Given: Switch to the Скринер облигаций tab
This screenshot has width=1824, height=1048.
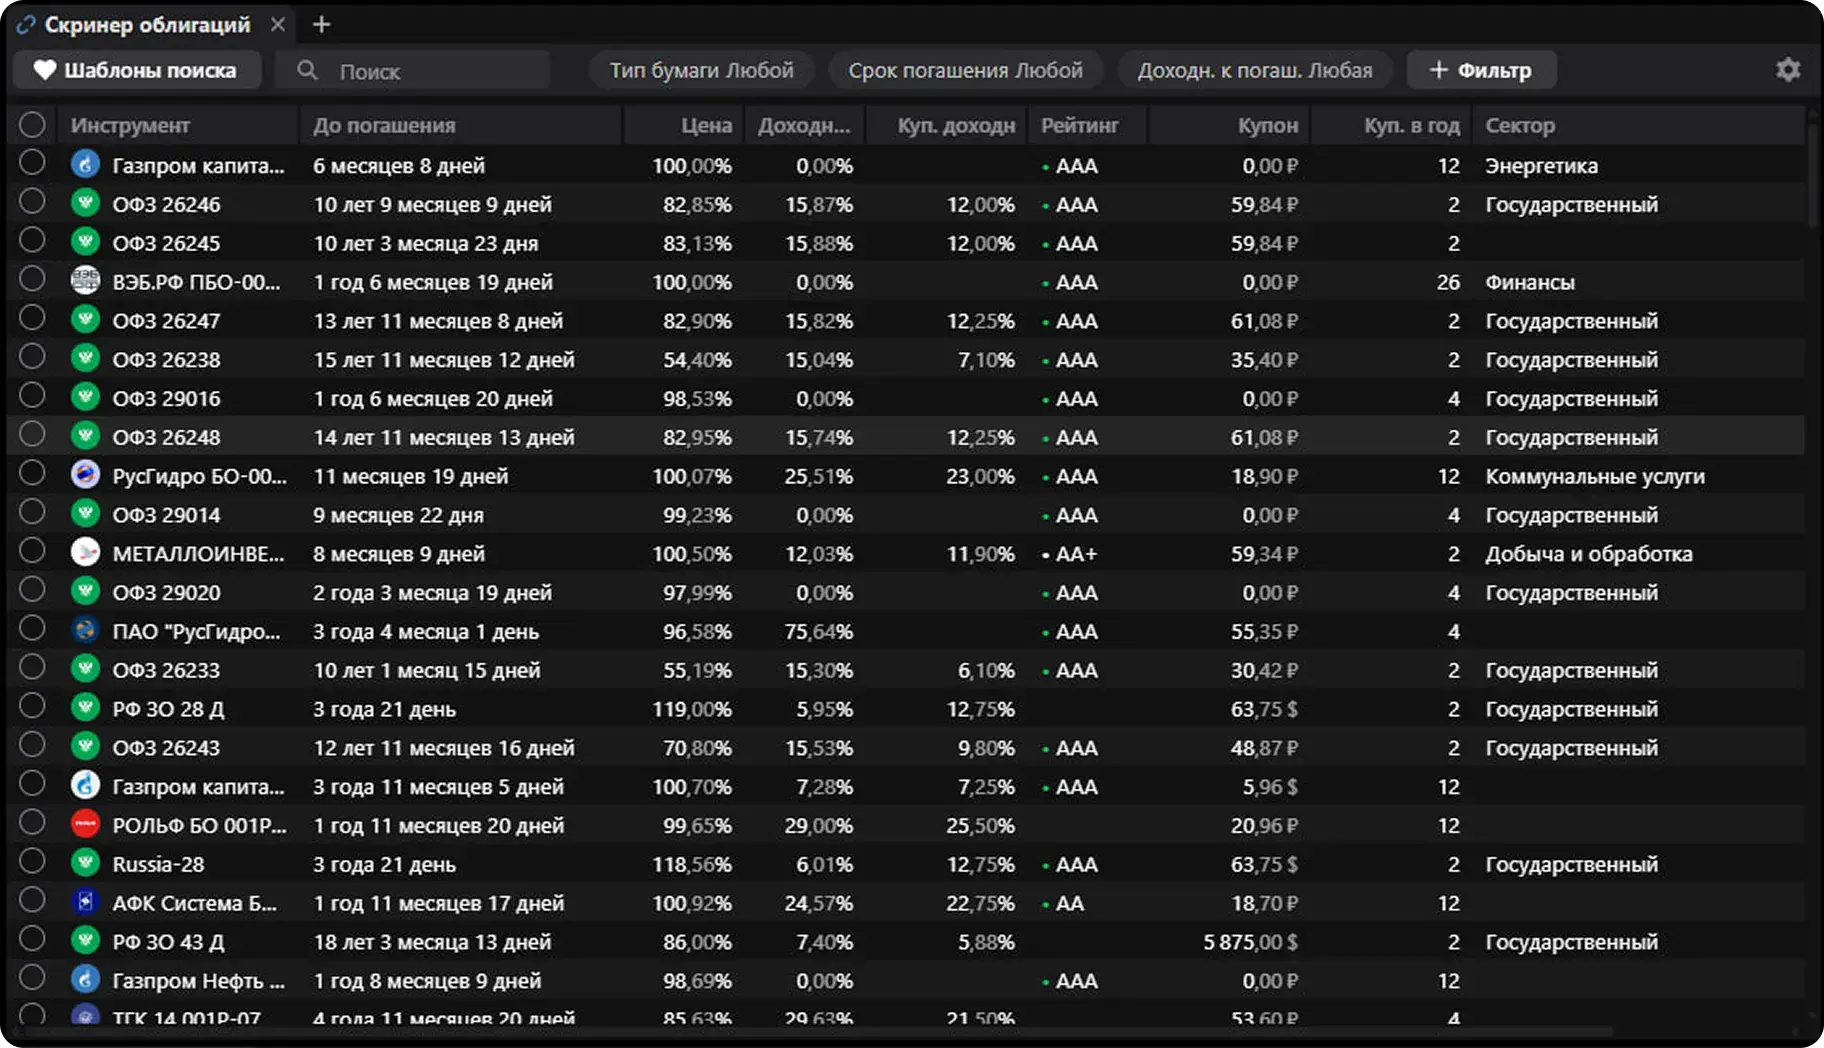Looking at the screenshot, I should tap(147, 25).
